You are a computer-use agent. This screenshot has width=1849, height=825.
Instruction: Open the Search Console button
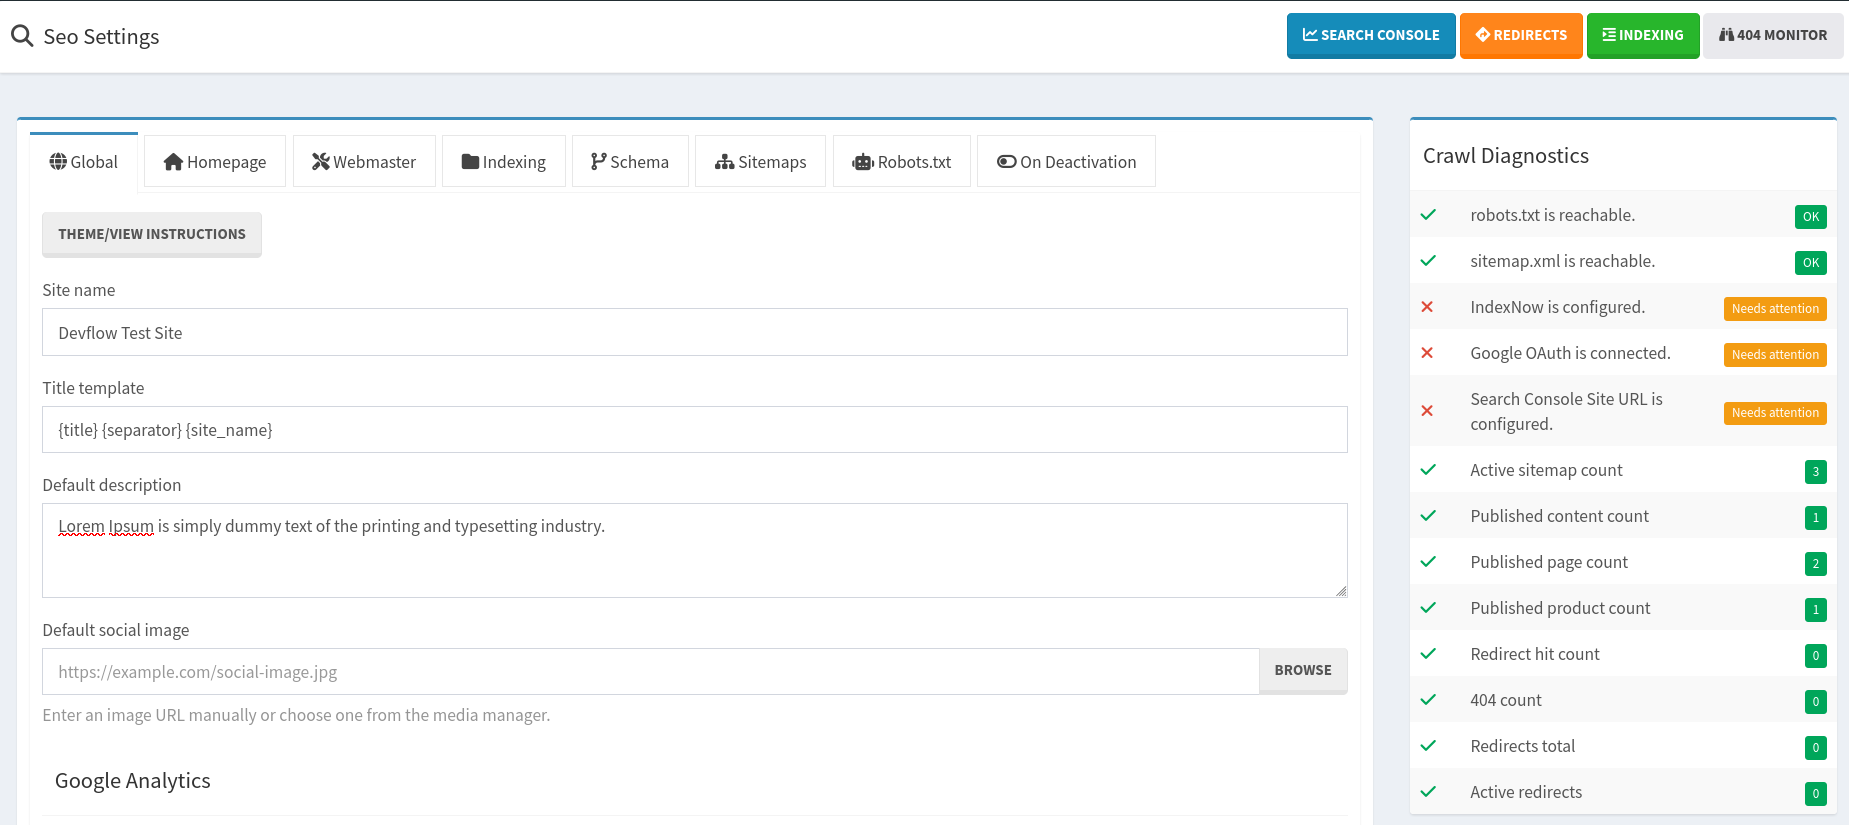[x=1371, y=35]
